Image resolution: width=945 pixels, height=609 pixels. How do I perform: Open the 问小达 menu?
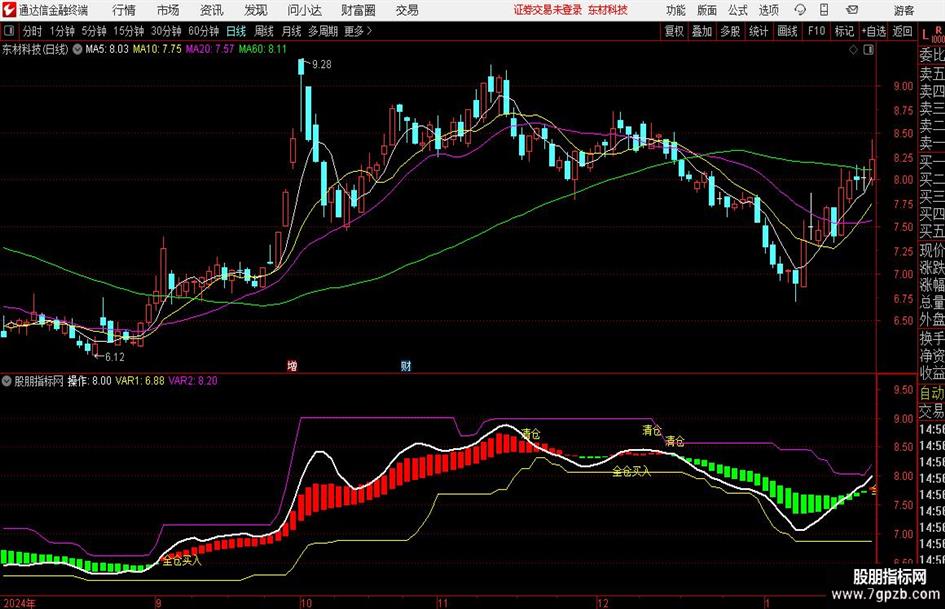[304, 10]
